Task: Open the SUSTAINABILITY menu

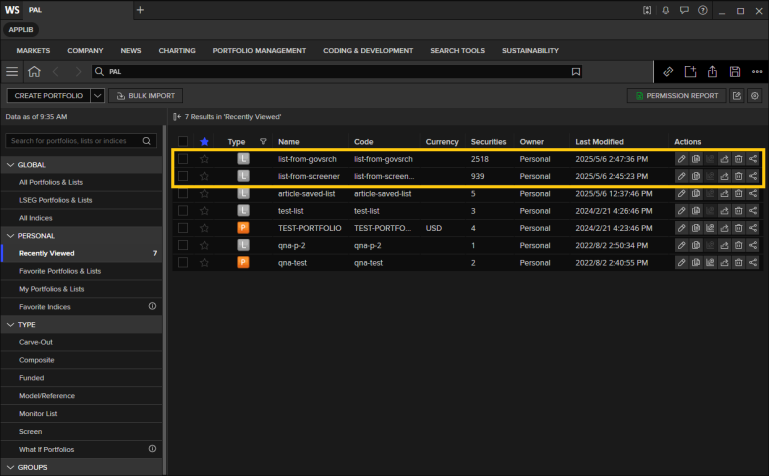Action: click(530, 50)
